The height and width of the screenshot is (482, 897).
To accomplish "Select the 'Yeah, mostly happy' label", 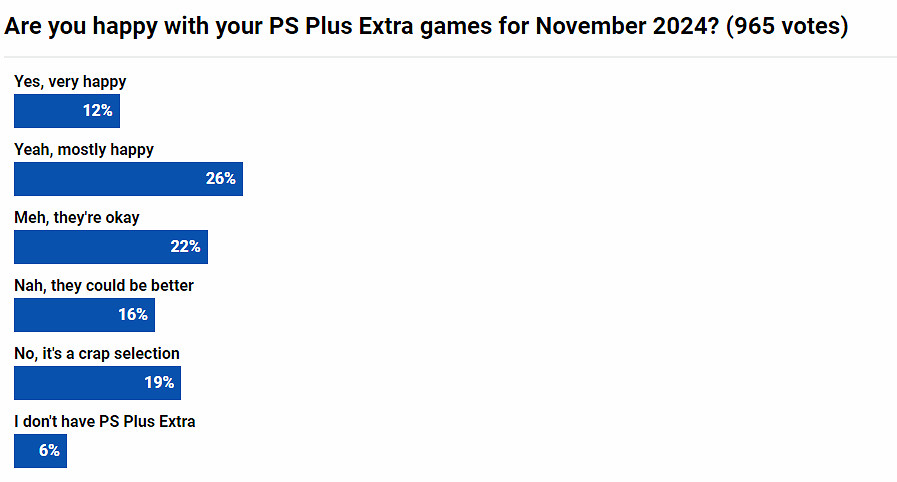I will (84, 150).
